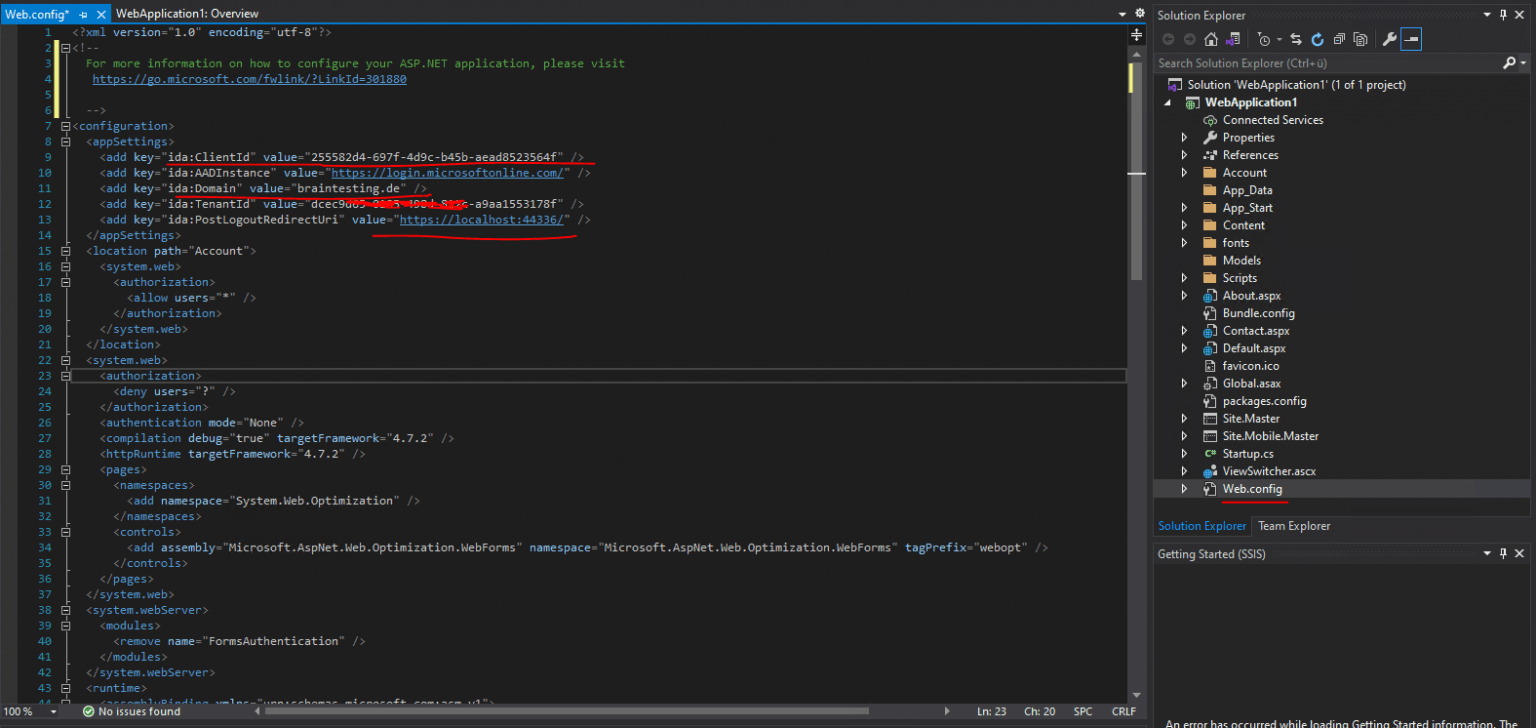Switch to the Team Explorer tab
Image resolution: width=1536 pixels, height=728 pixels.
click(x=1294, y=526)
